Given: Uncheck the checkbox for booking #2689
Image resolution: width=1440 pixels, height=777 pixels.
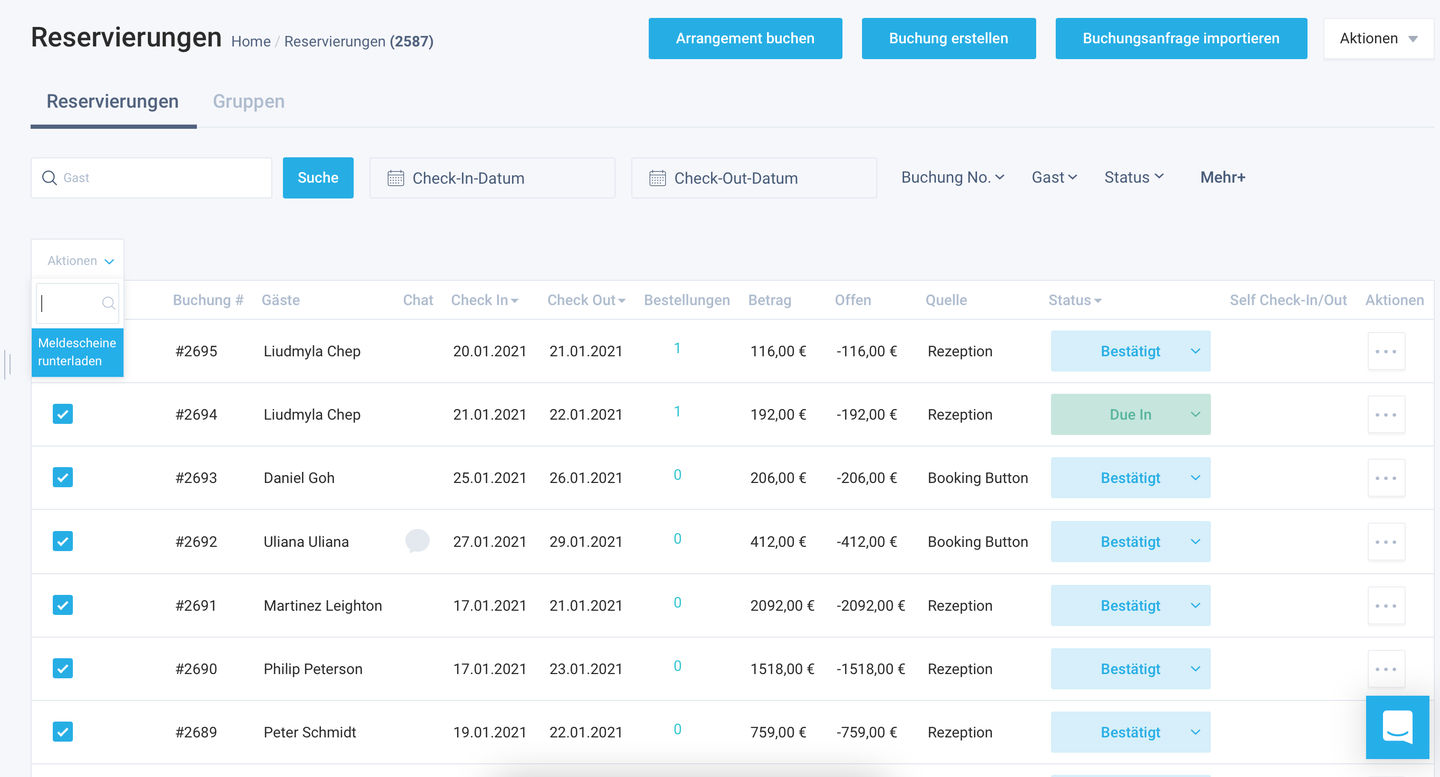Looking at the screenshot, I should click(x=63, y=732).
